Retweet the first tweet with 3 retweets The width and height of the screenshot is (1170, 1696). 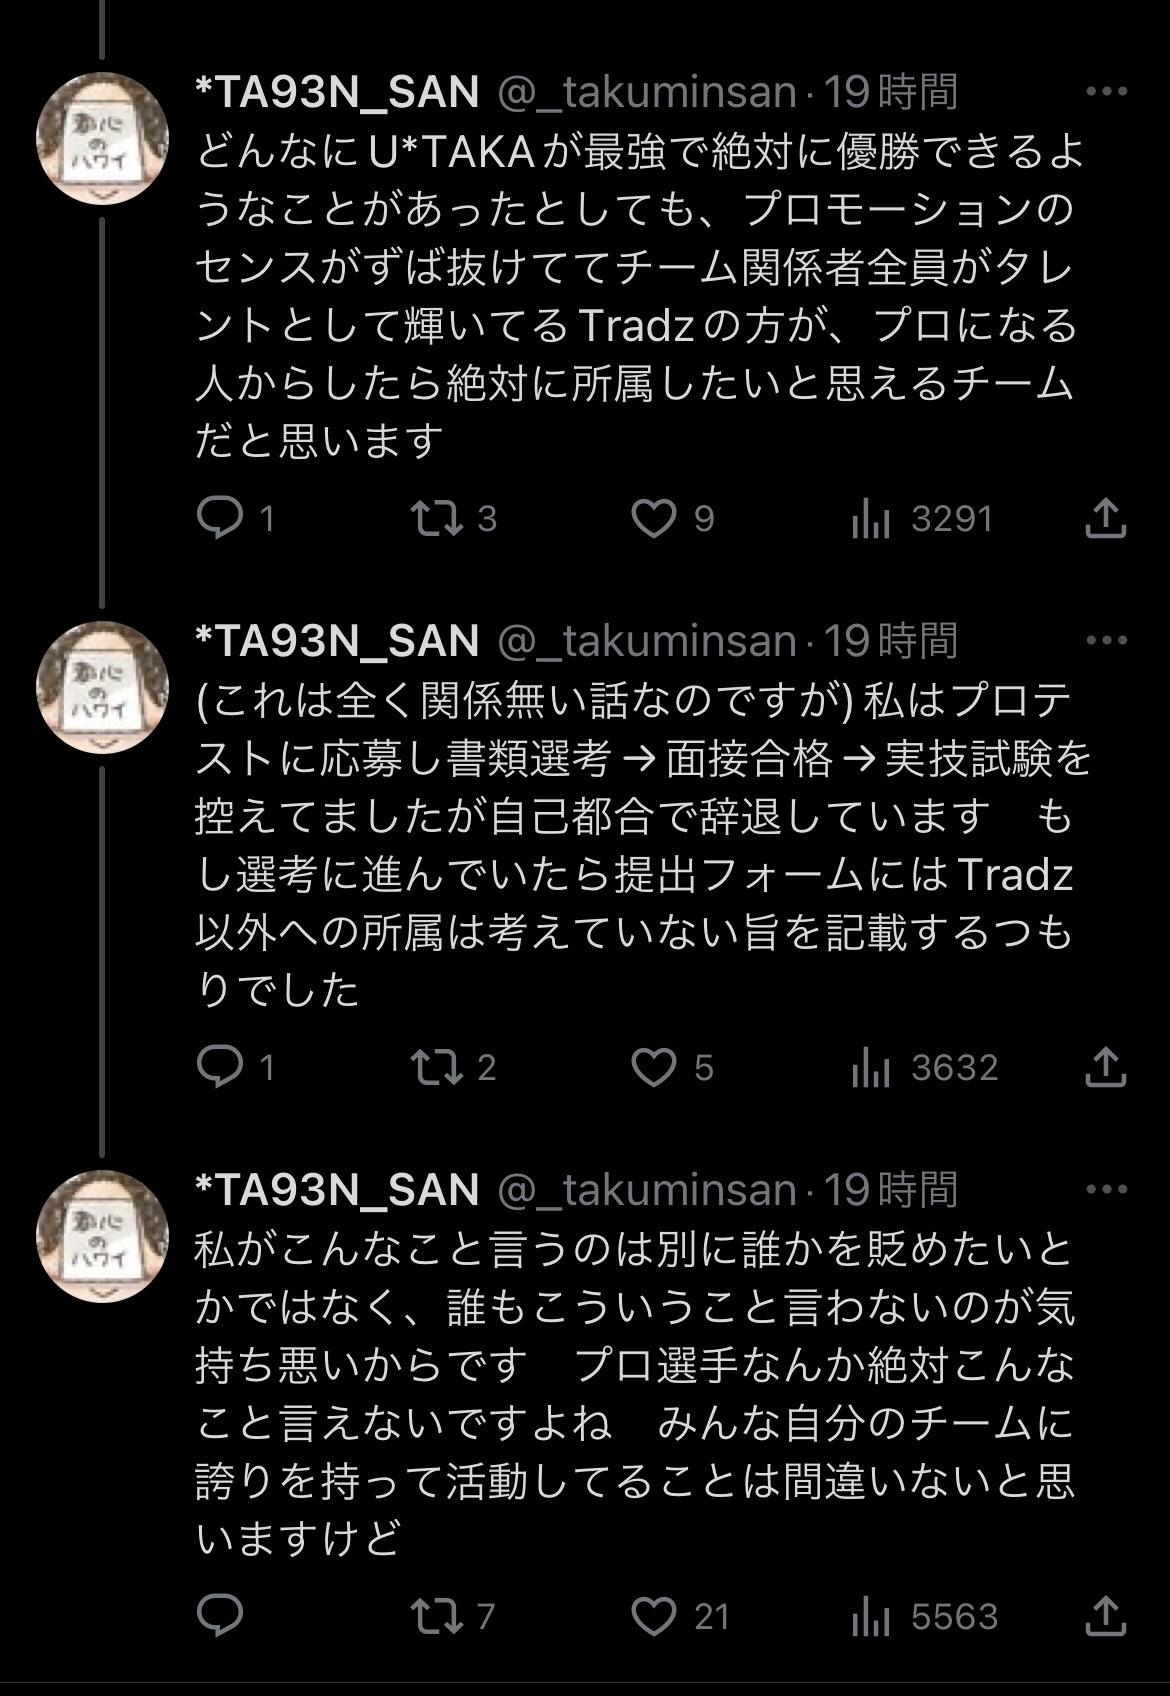tap(437, 518)
